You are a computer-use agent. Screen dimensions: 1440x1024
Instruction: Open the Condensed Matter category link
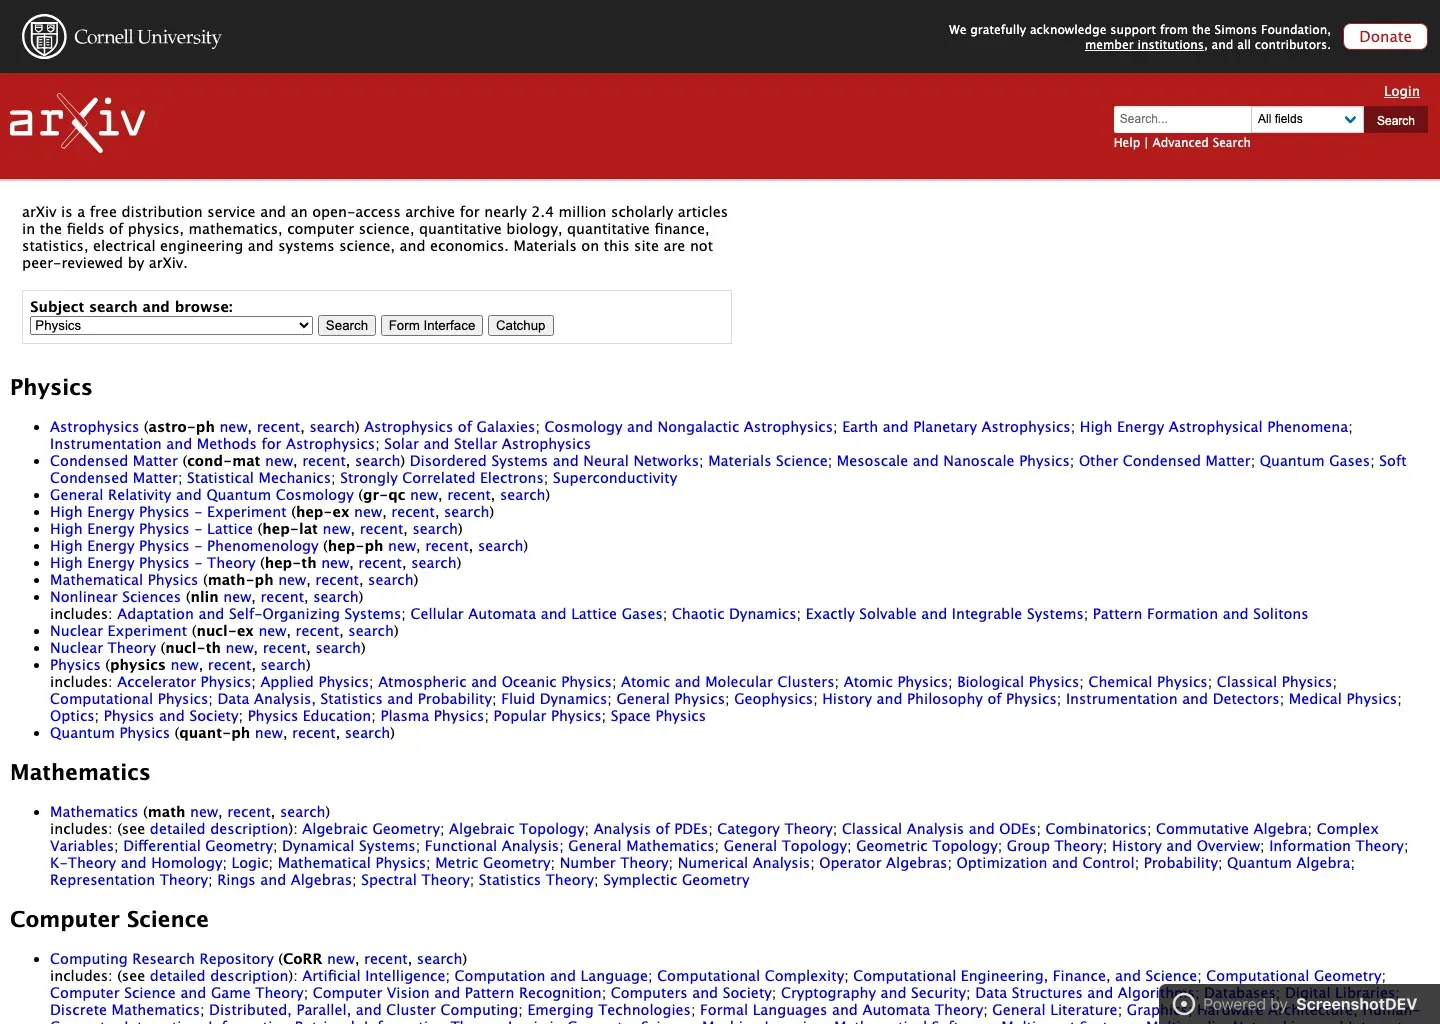click(x=114, y=461)
